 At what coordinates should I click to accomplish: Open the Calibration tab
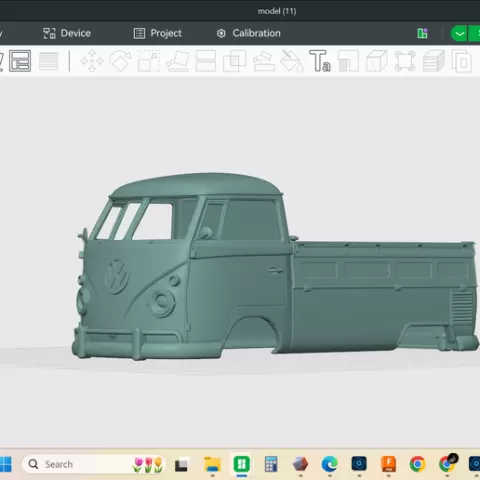coord(249,33)
